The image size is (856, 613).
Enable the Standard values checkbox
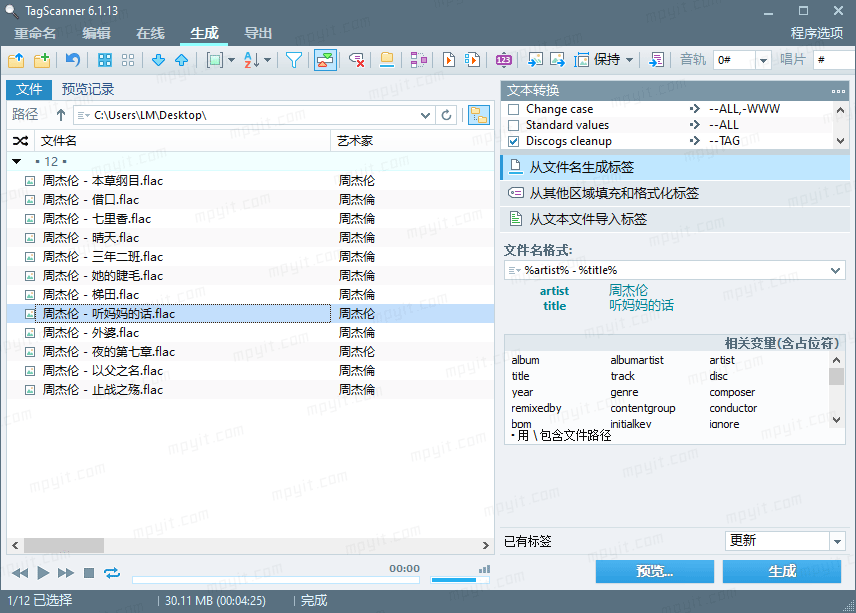[x=513, y=126]
